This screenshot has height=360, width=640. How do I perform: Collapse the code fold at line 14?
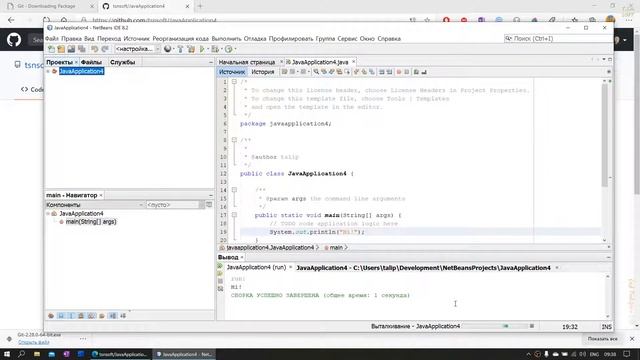click(234, 190)
